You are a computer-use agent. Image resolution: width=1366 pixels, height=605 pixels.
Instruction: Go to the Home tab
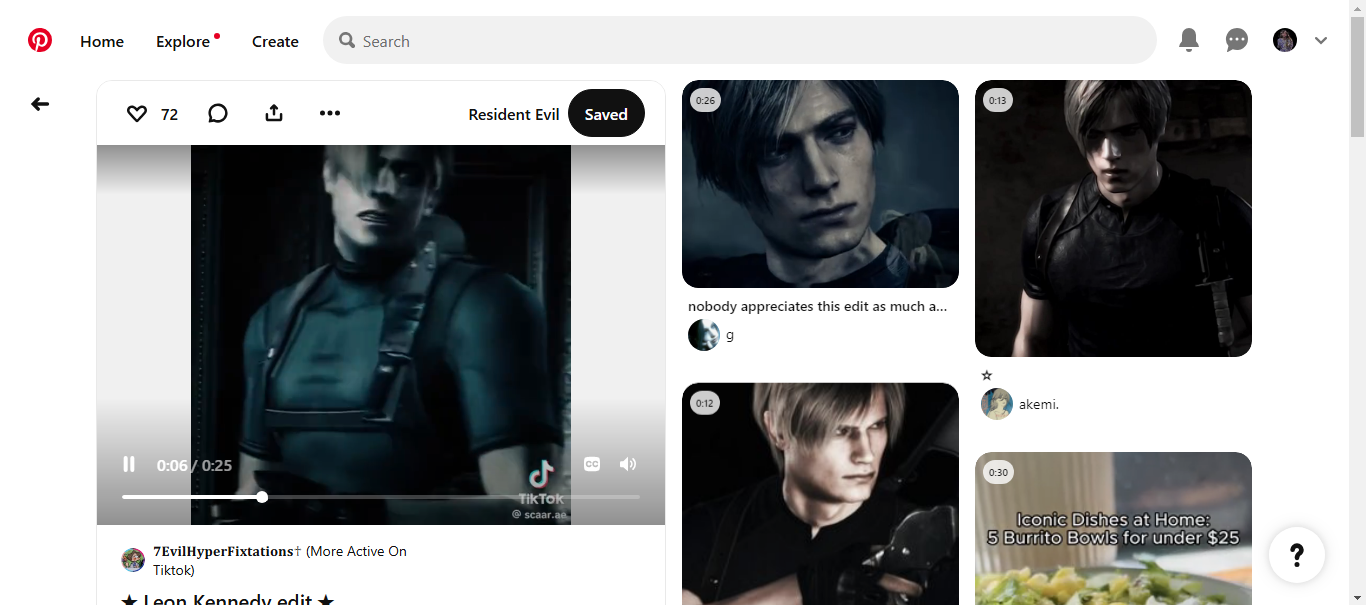point(102,41)
